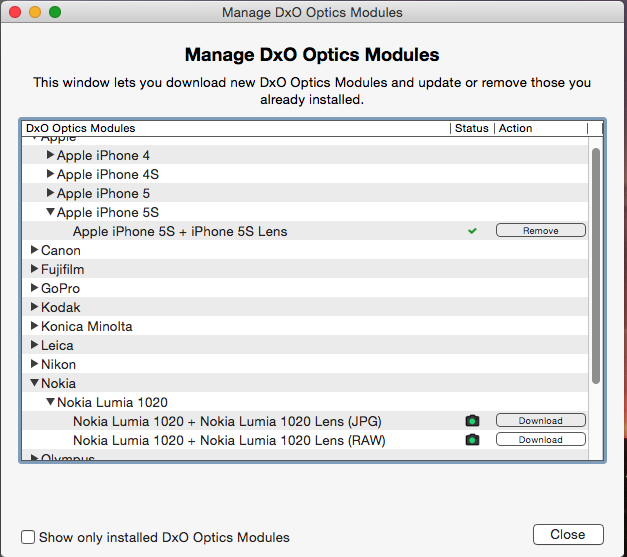Collapse the Nokia Lumia 1020 entry
Image resolution: width=627 pixels, height=557 pixels.
click(50, 401)
